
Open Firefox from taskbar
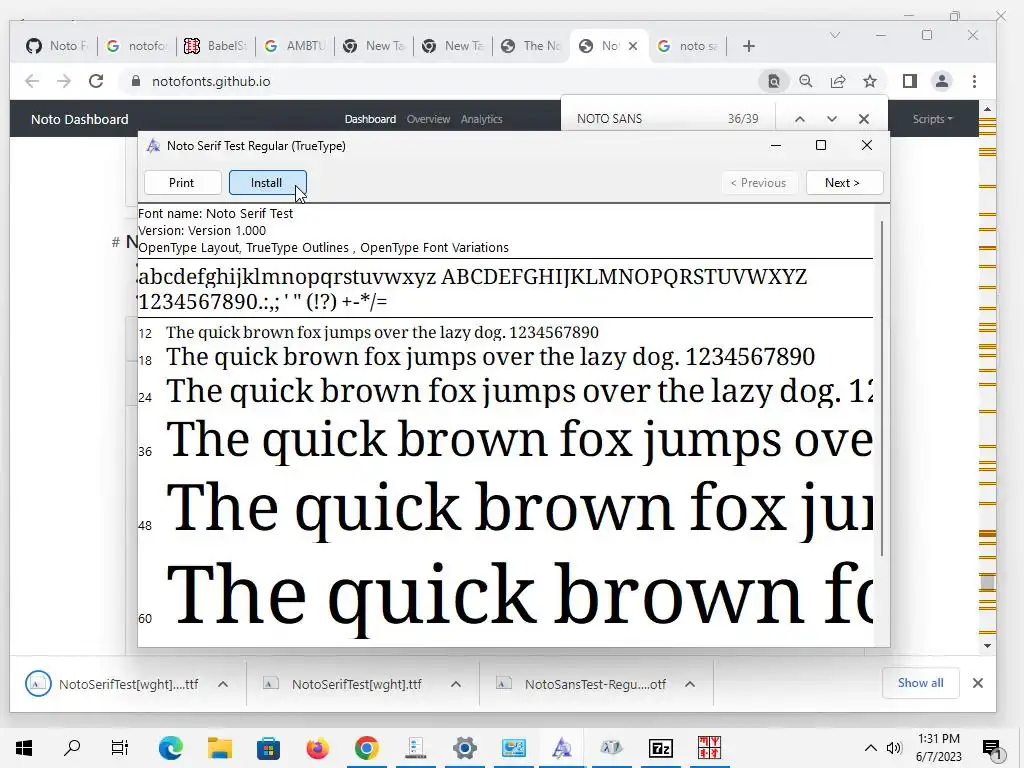pos(317,748)
